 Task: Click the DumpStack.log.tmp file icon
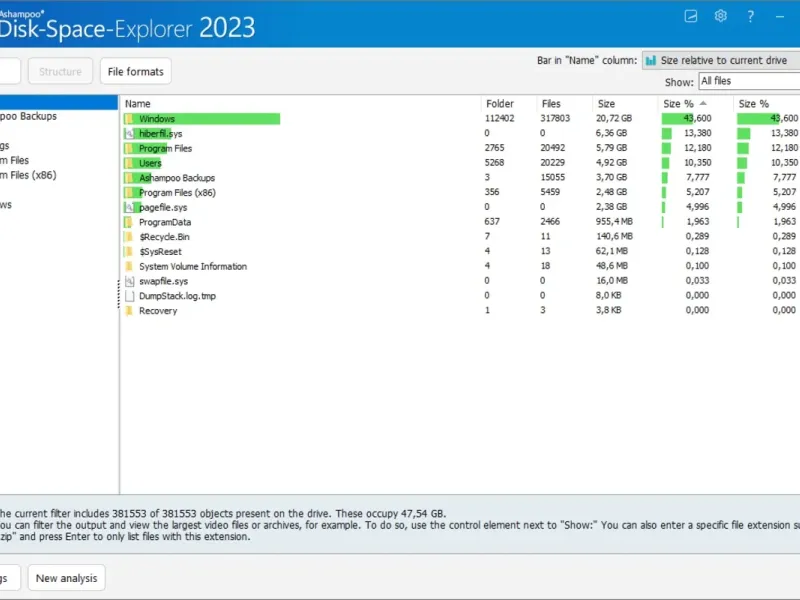(129, 296)
